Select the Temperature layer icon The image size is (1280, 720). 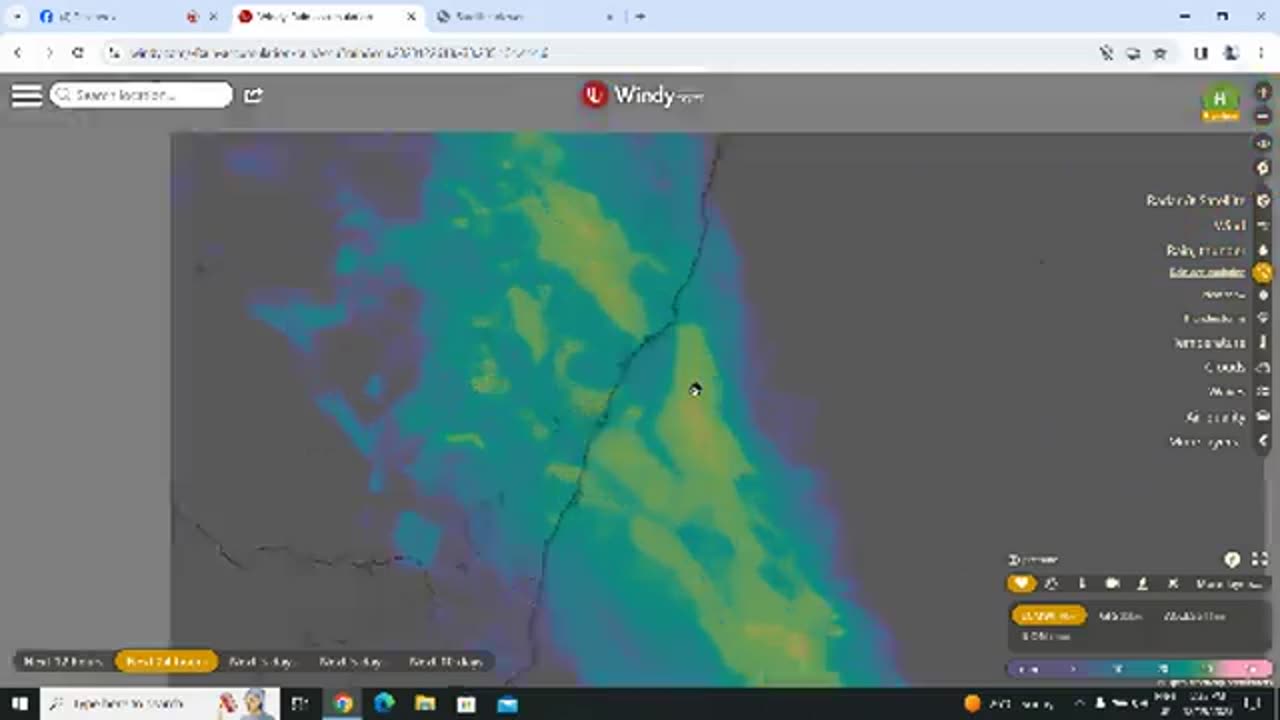tap(1262, 343)
